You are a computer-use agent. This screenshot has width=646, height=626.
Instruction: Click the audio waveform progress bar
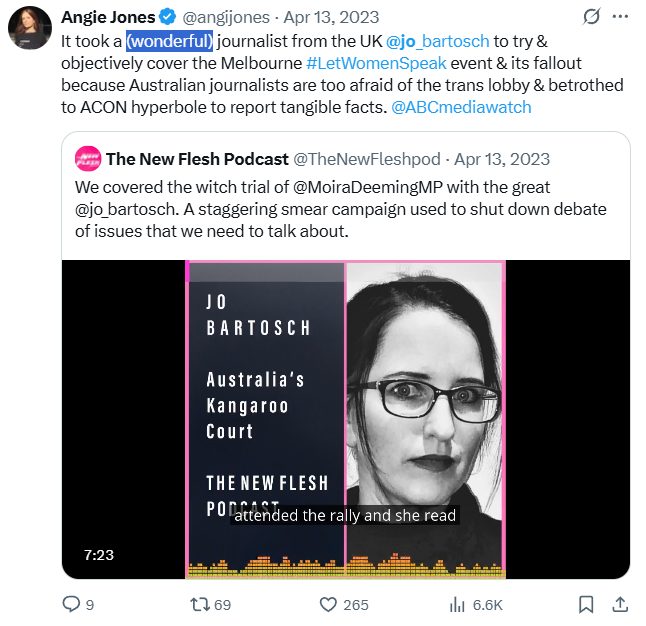coord(345,566)
